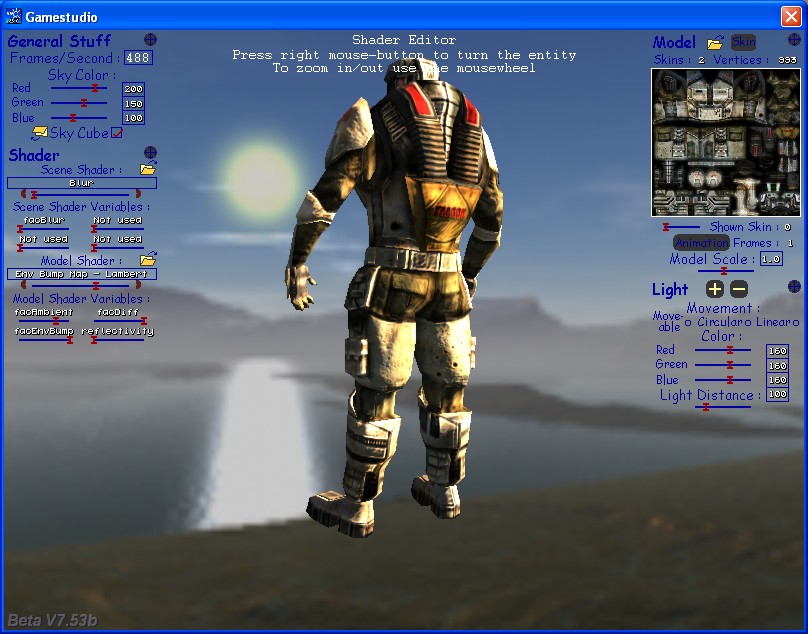
Task: Click the Env Bump Map - Lambert shader field
Action: click(82, 274)
